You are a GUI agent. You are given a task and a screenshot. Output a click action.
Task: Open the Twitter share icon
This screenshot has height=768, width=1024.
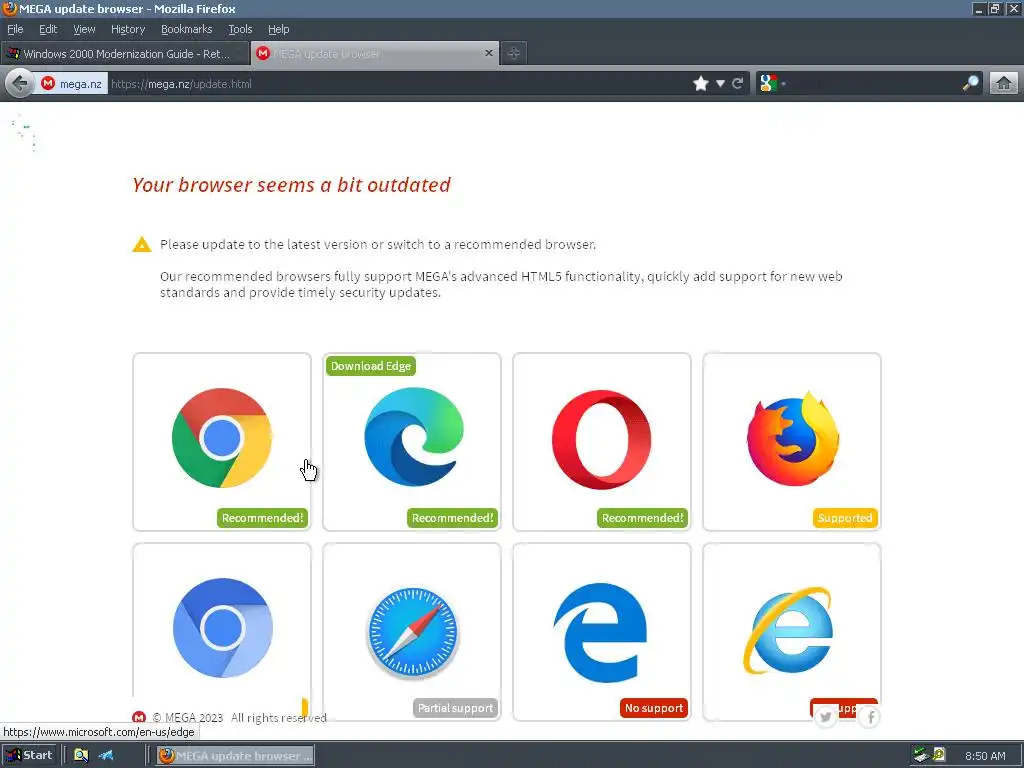point(825,717)
